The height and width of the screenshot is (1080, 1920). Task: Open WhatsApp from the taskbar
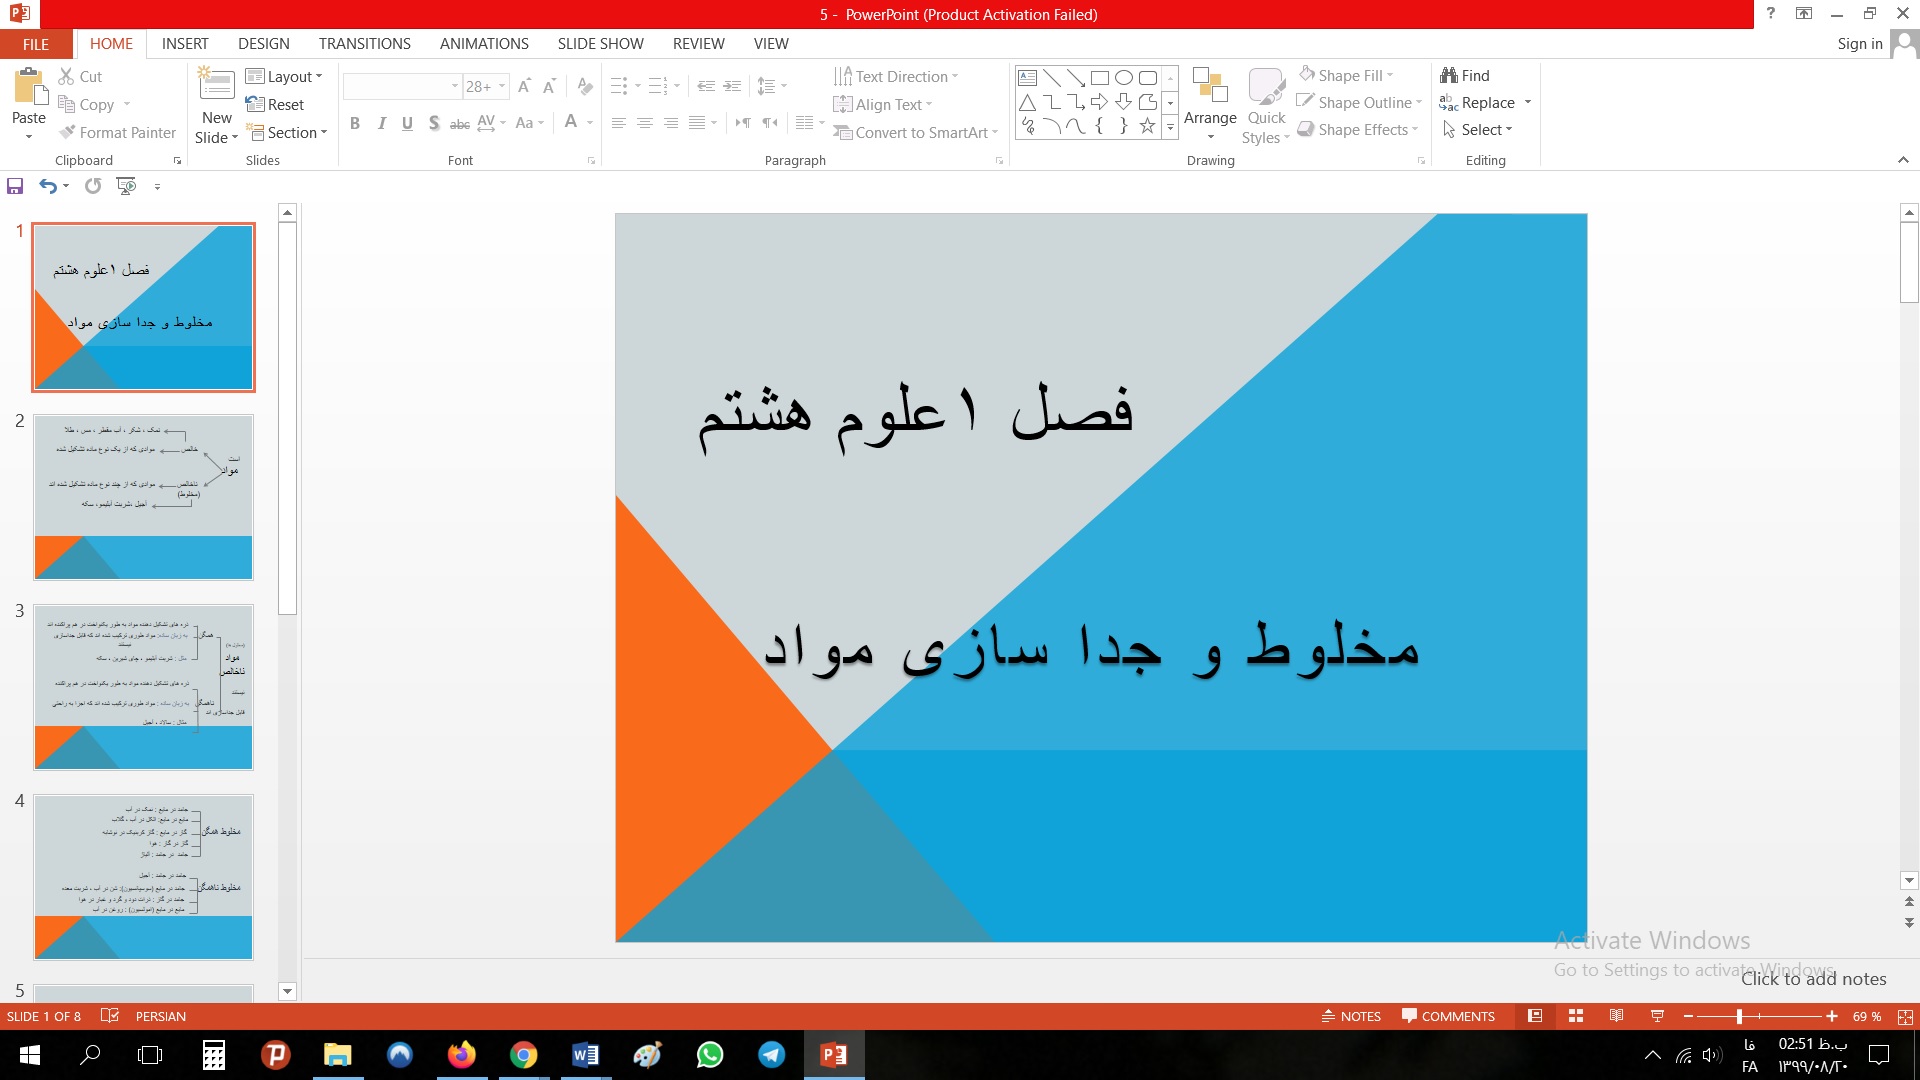click(x=710, y=1055)
